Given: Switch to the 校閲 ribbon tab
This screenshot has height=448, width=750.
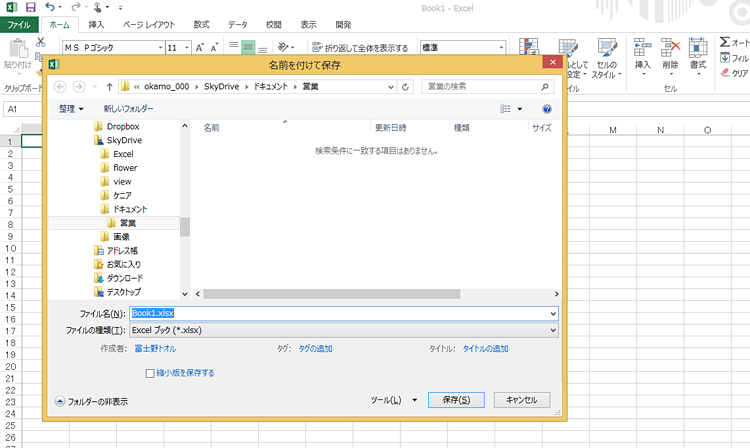Looking at the screenshot, I should click(x=274, y=24).
